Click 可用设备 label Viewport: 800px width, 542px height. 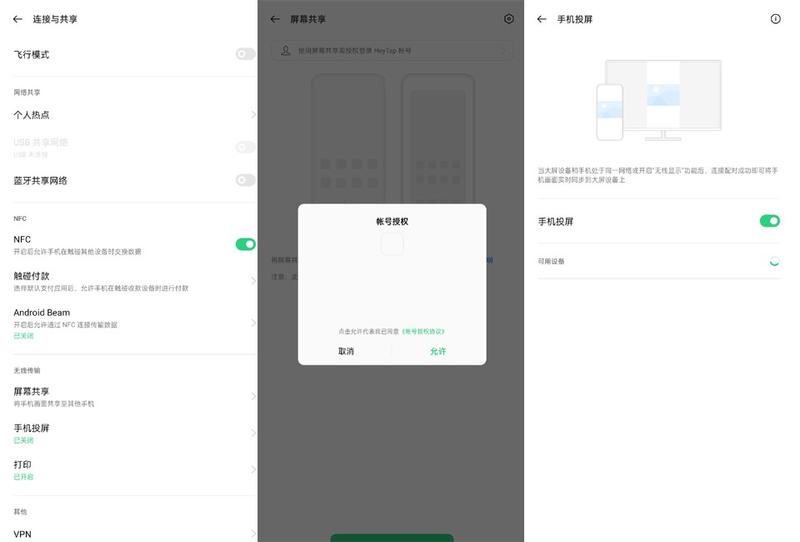click(551, 261)
